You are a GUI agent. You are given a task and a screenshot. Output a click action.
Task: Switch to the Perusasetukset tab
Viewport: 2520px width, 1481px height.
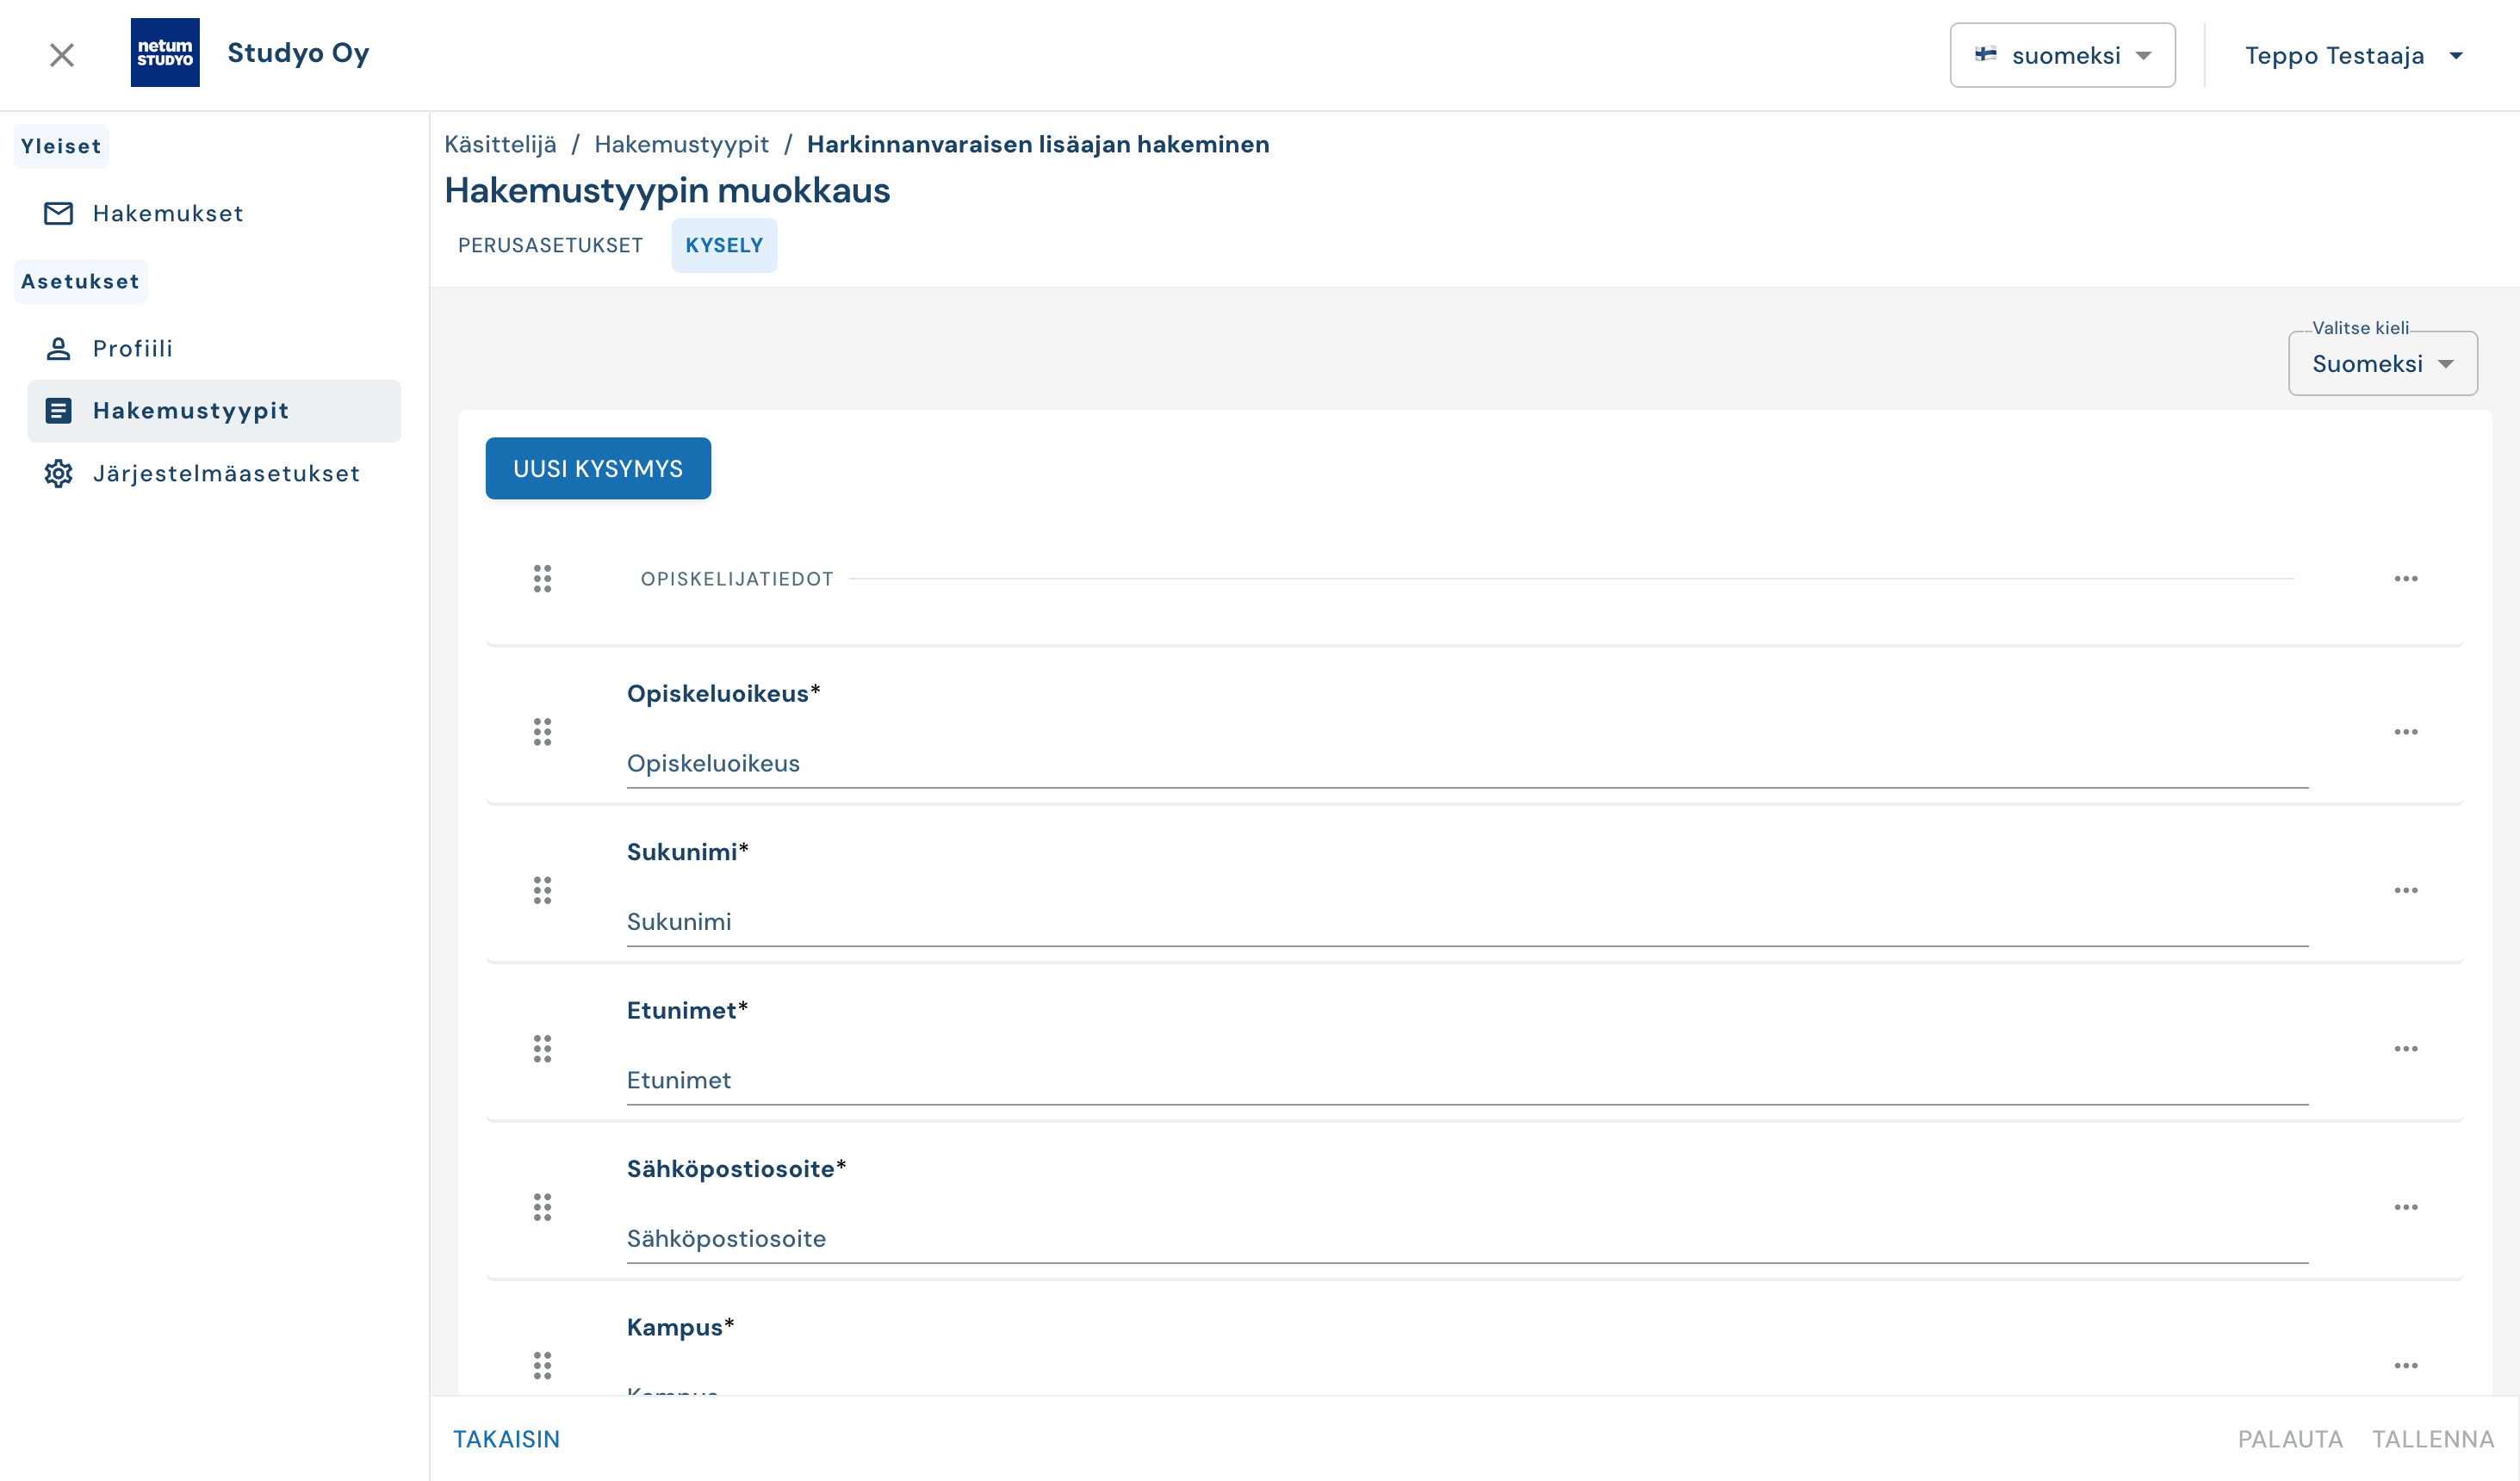pos(550,245)
